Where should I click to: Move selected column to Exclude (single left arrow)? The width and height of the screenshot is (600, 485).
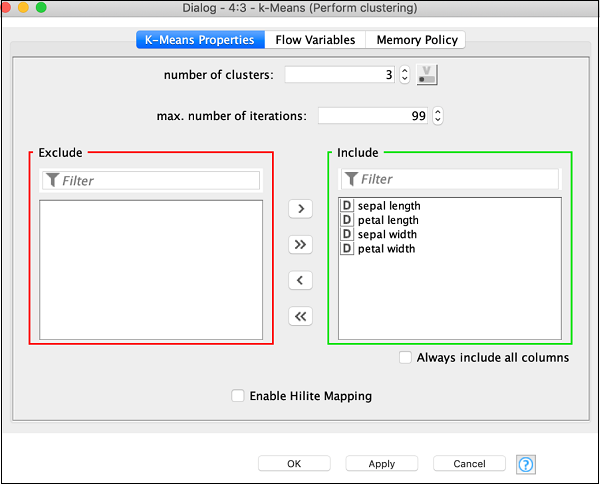(299, 281)
